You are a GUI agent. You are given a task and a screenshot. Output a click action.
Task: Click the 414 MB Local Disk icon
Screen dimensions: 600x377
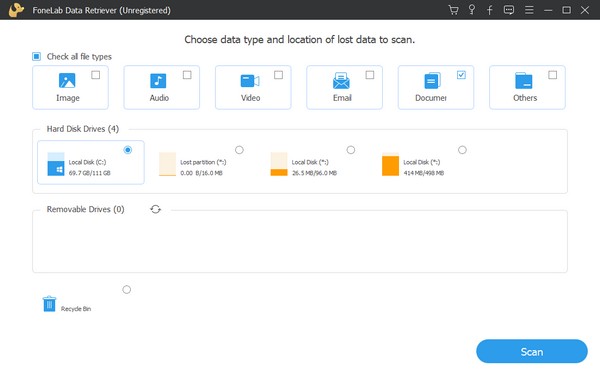390,164
